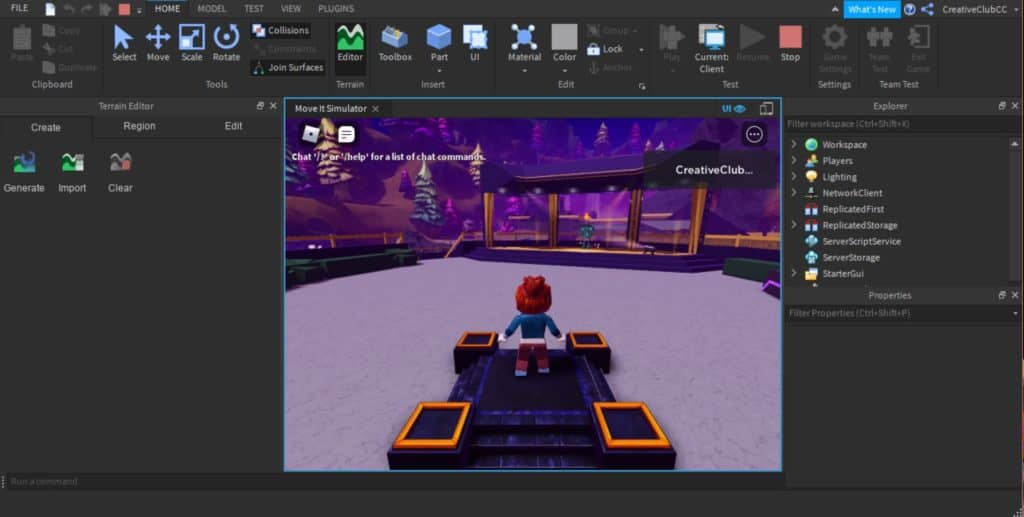Switch to the HOME ribbon tab
The image size is (1024, 517).
pos(167,9)
